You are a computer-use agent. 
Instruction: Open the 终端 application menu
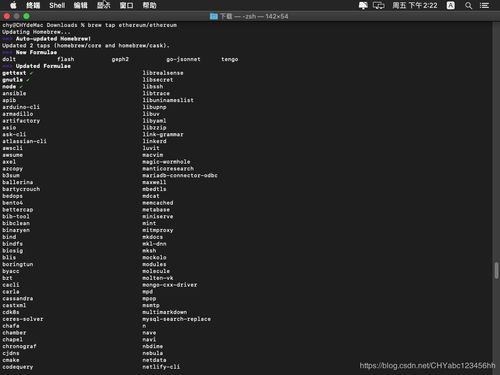pyautogui.click(x=33, y=5)
